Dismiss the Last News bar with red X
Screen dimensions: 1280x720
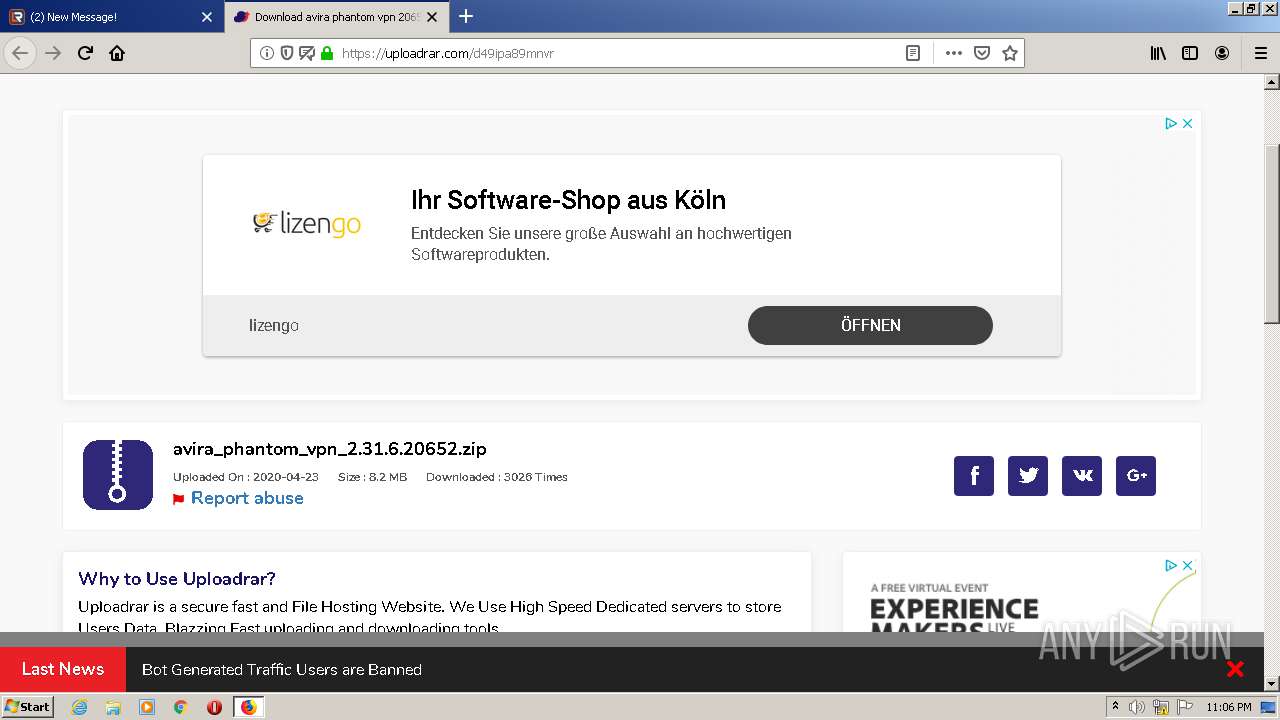click(1235, 669)
